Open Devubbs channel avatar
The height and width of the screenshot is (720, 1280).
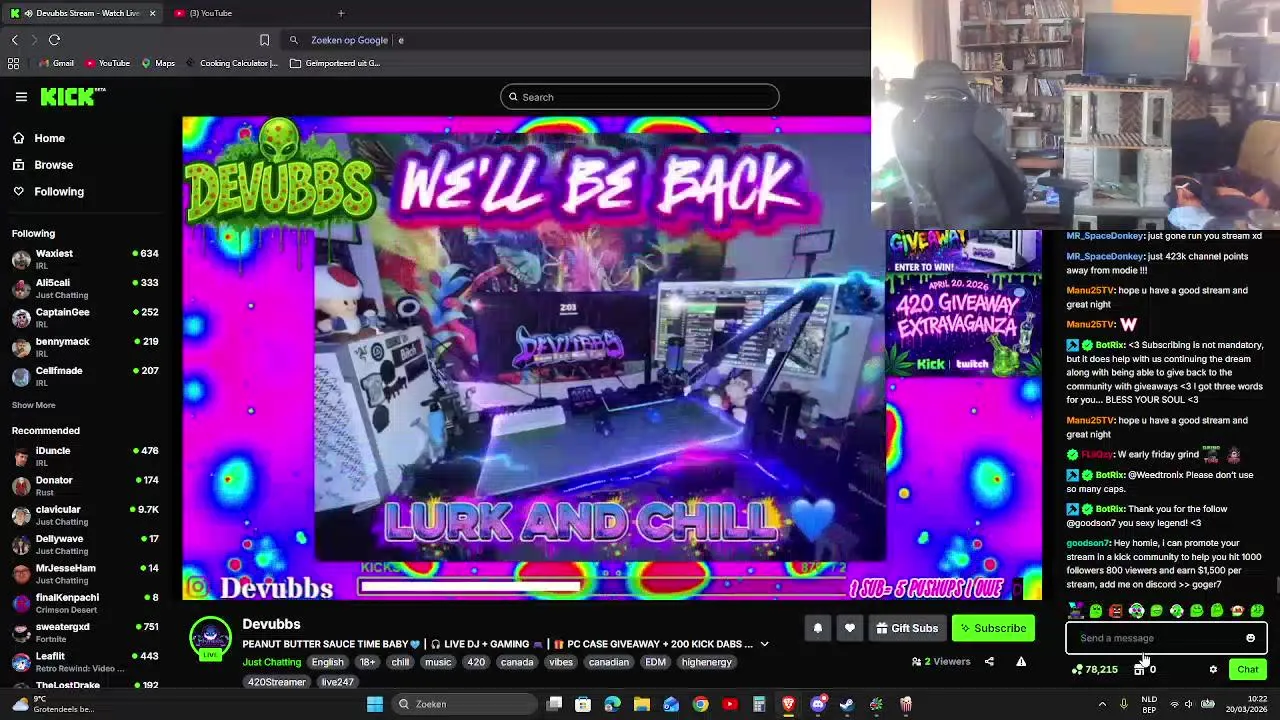(210, 638)
